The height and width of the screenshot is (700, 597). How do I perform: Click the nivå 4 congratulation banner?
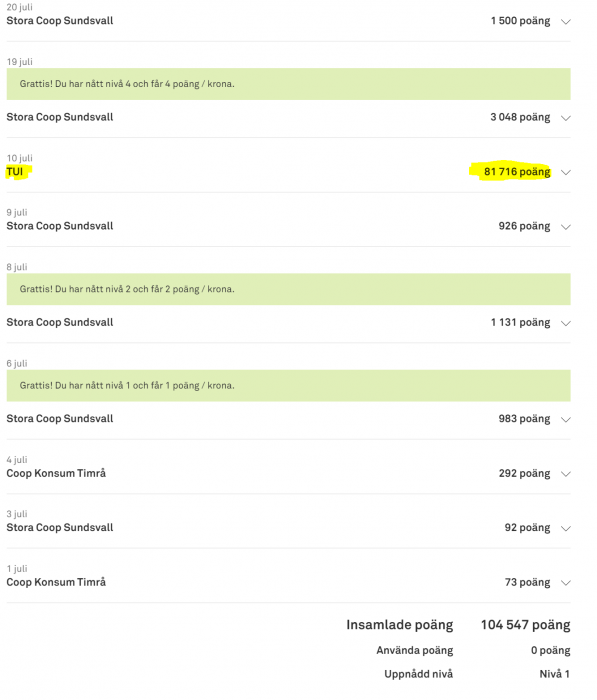coord(288,84)
